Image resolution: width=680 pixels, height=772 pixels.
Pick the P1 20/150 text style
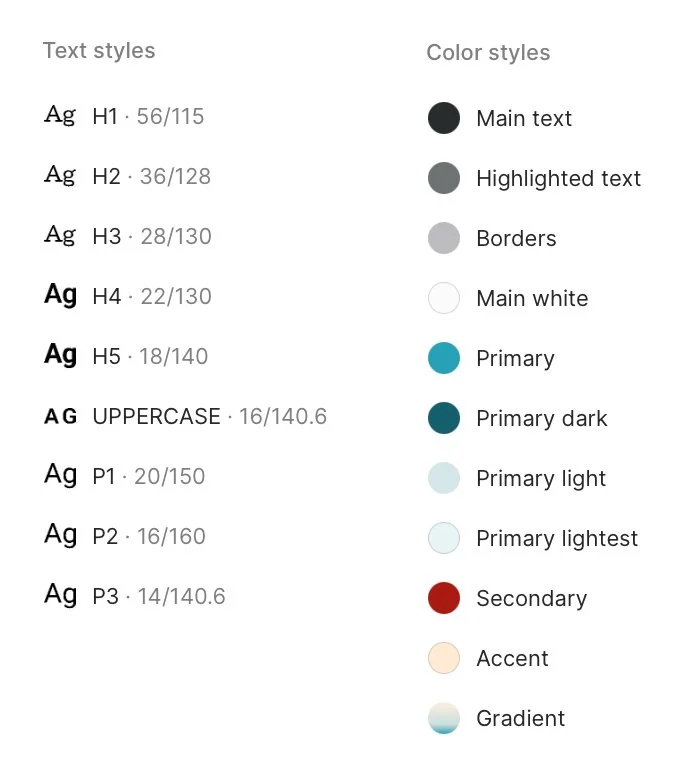(x=124, y=476)
